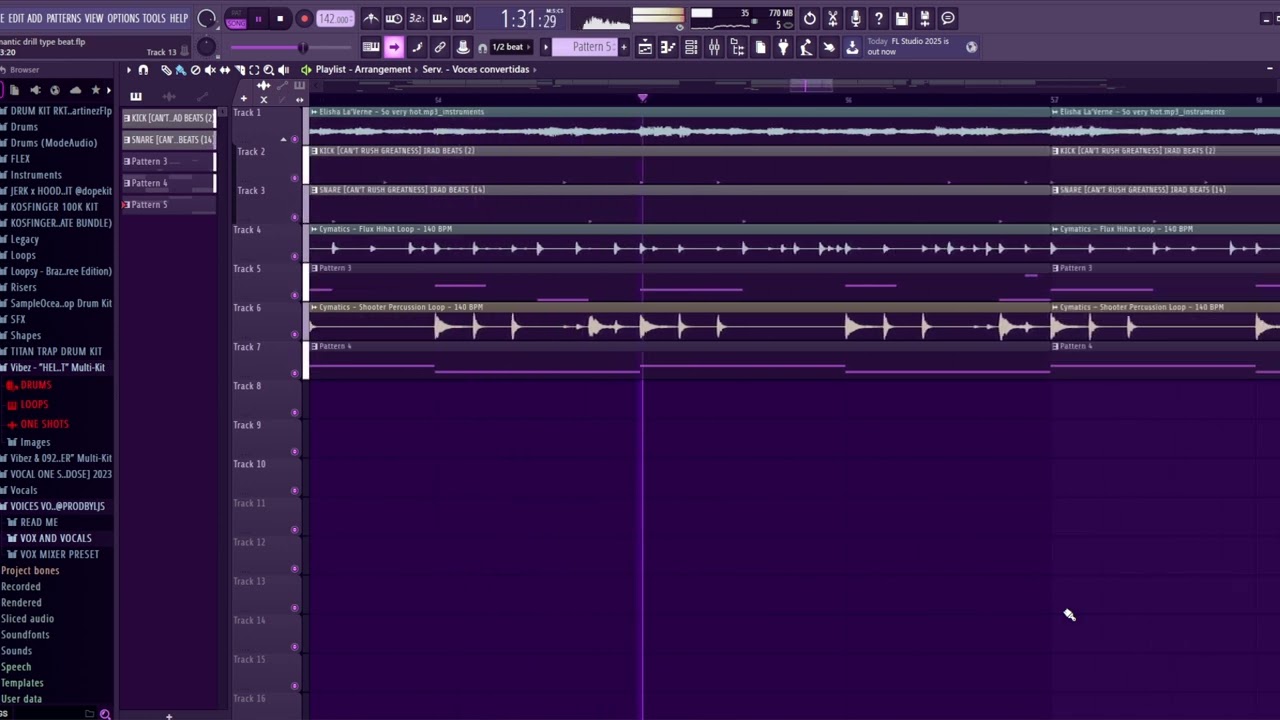The width and height of the screenshot is (1280, 720).
Task: Open the chat/feedback speech bubble icon
Action: pyautogui.click(x=948, y=18)
